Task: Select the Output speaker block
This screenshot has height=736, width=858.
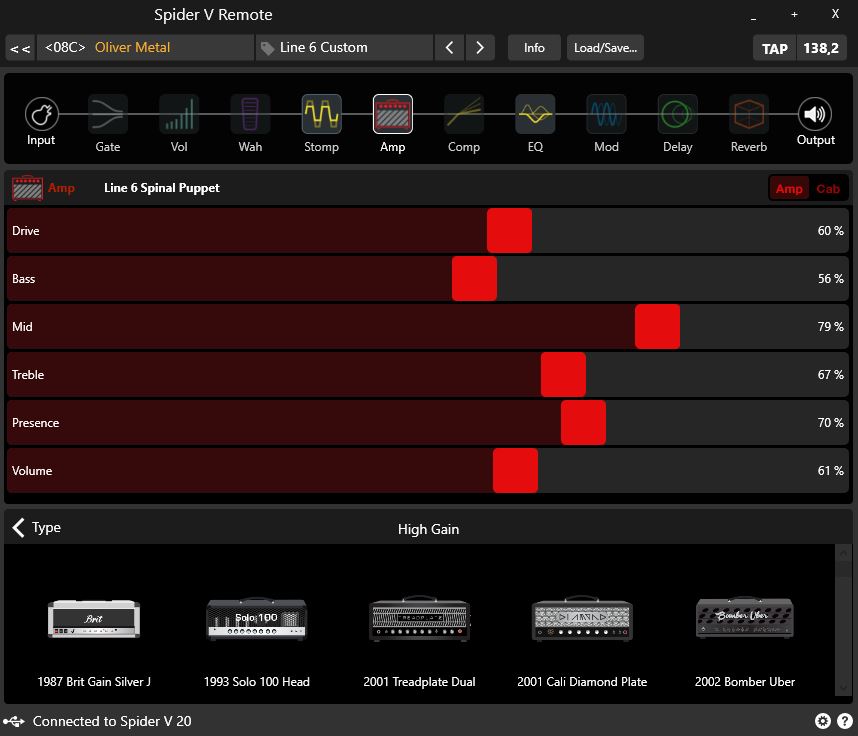Action: (815, 114)
